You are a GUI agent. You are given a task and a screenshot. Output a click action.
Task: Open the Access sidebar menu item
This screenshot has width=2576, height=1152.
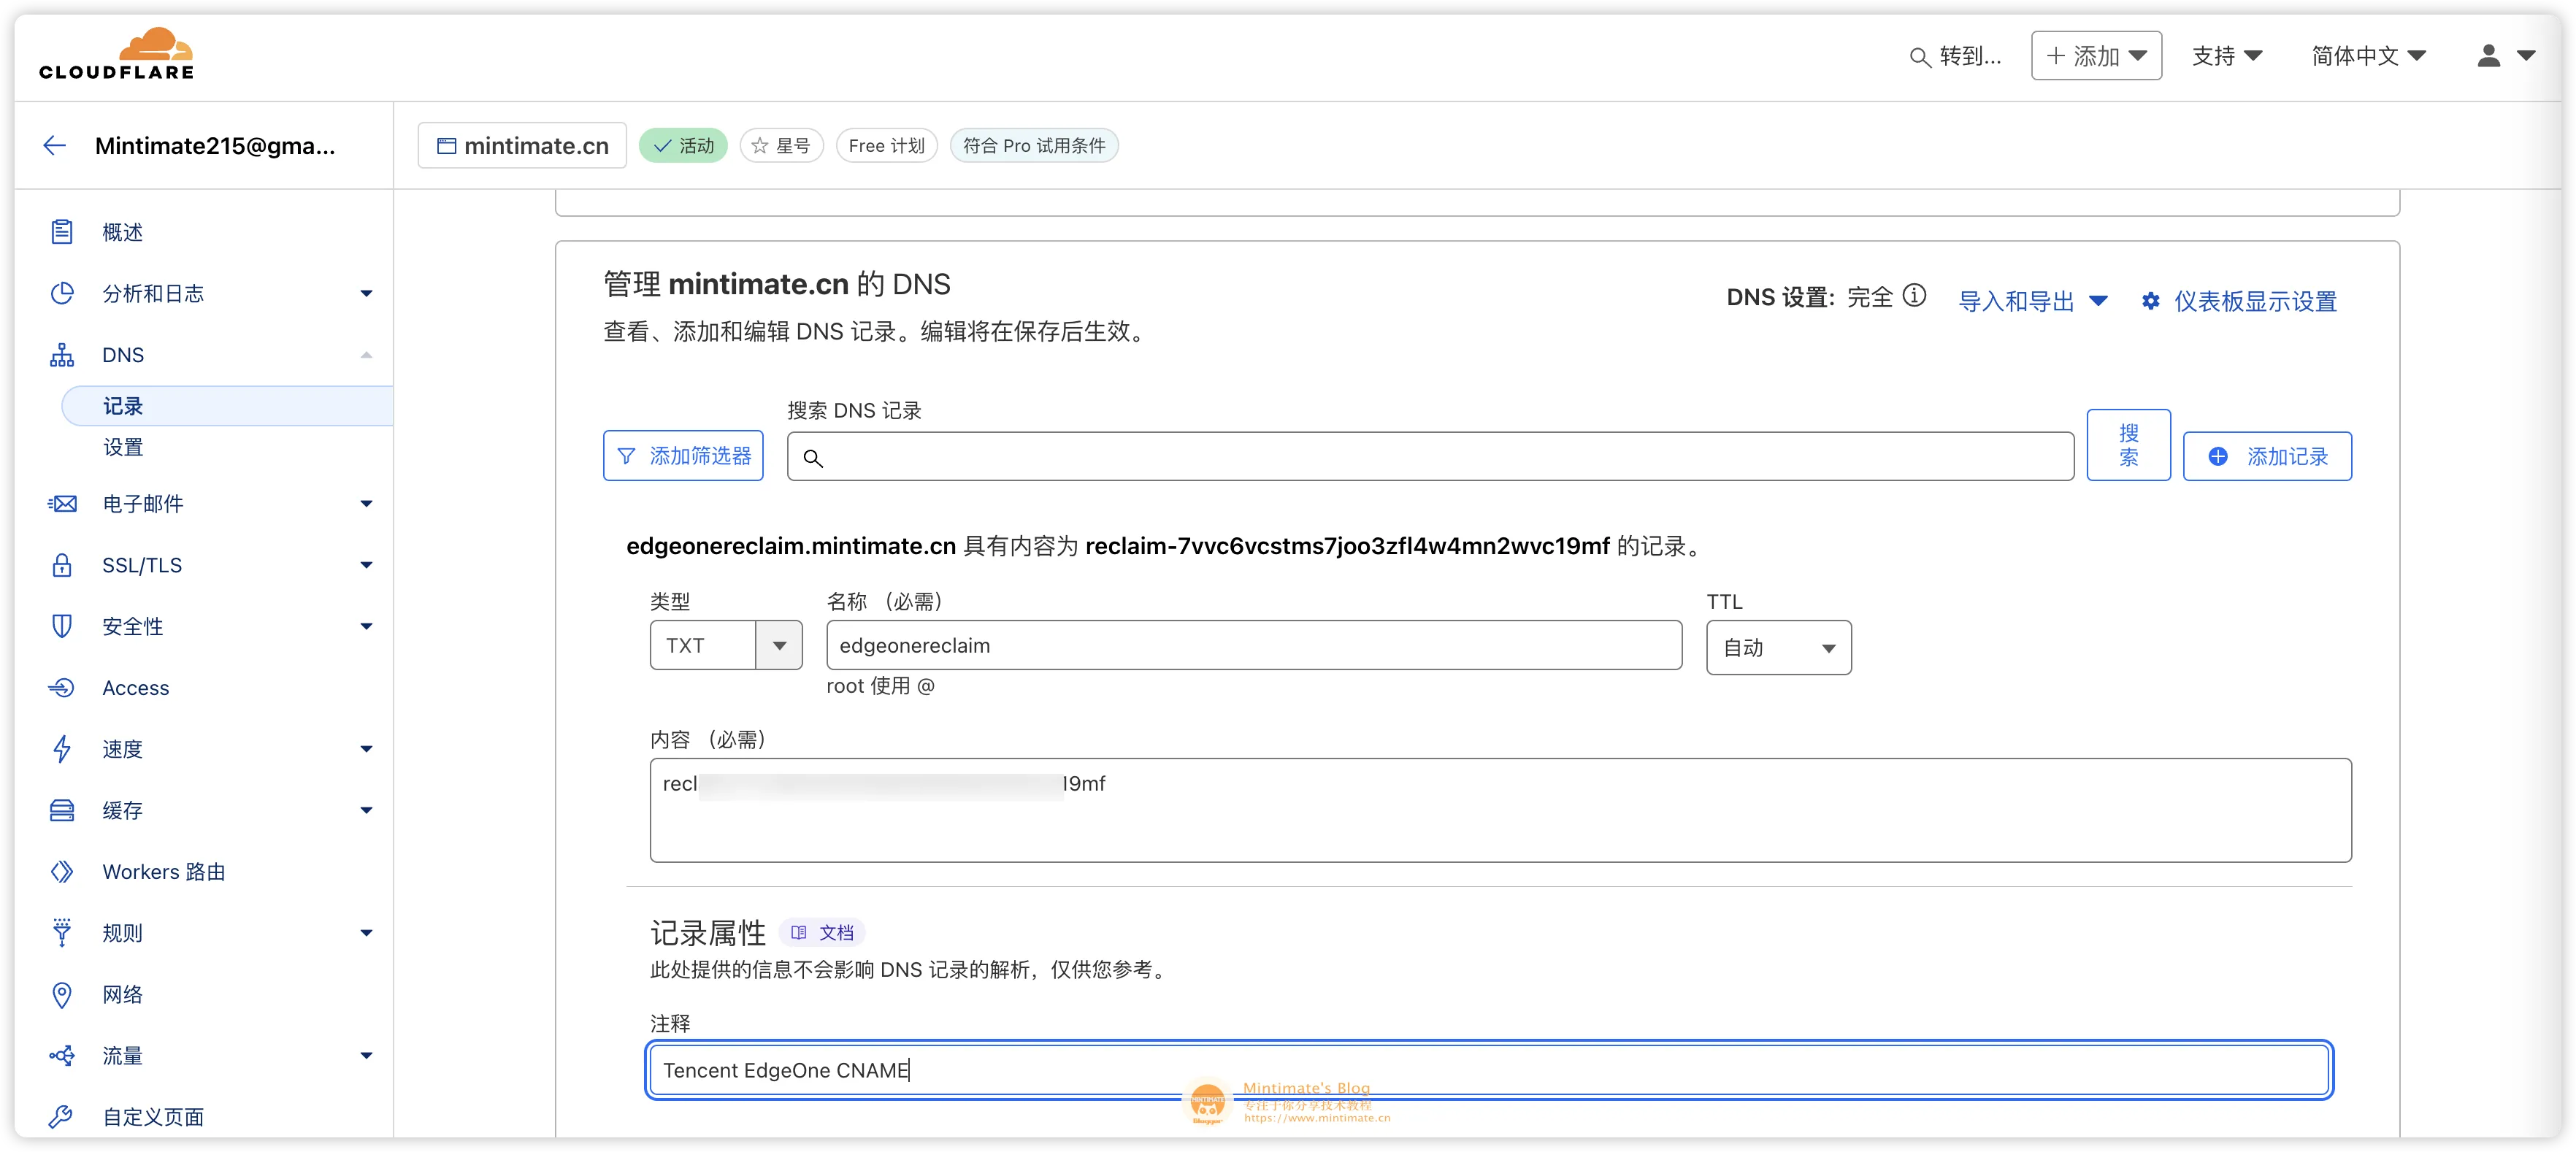click(135, 688)
